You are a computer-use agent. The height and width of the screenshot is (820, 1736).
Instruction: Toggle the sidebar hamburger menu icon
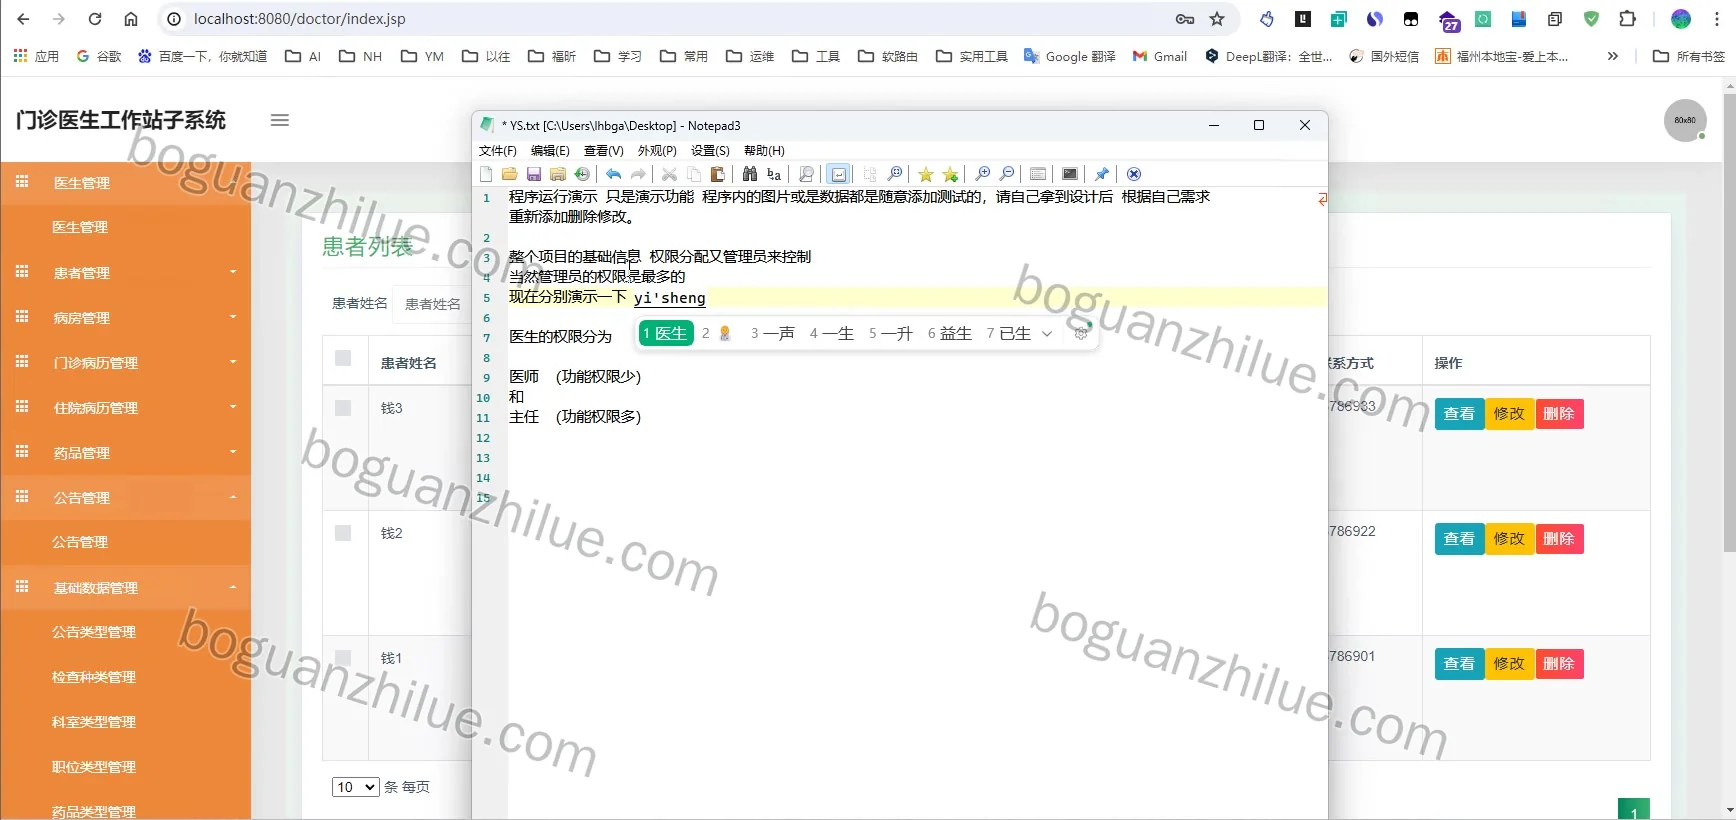(x=280, y=120)
